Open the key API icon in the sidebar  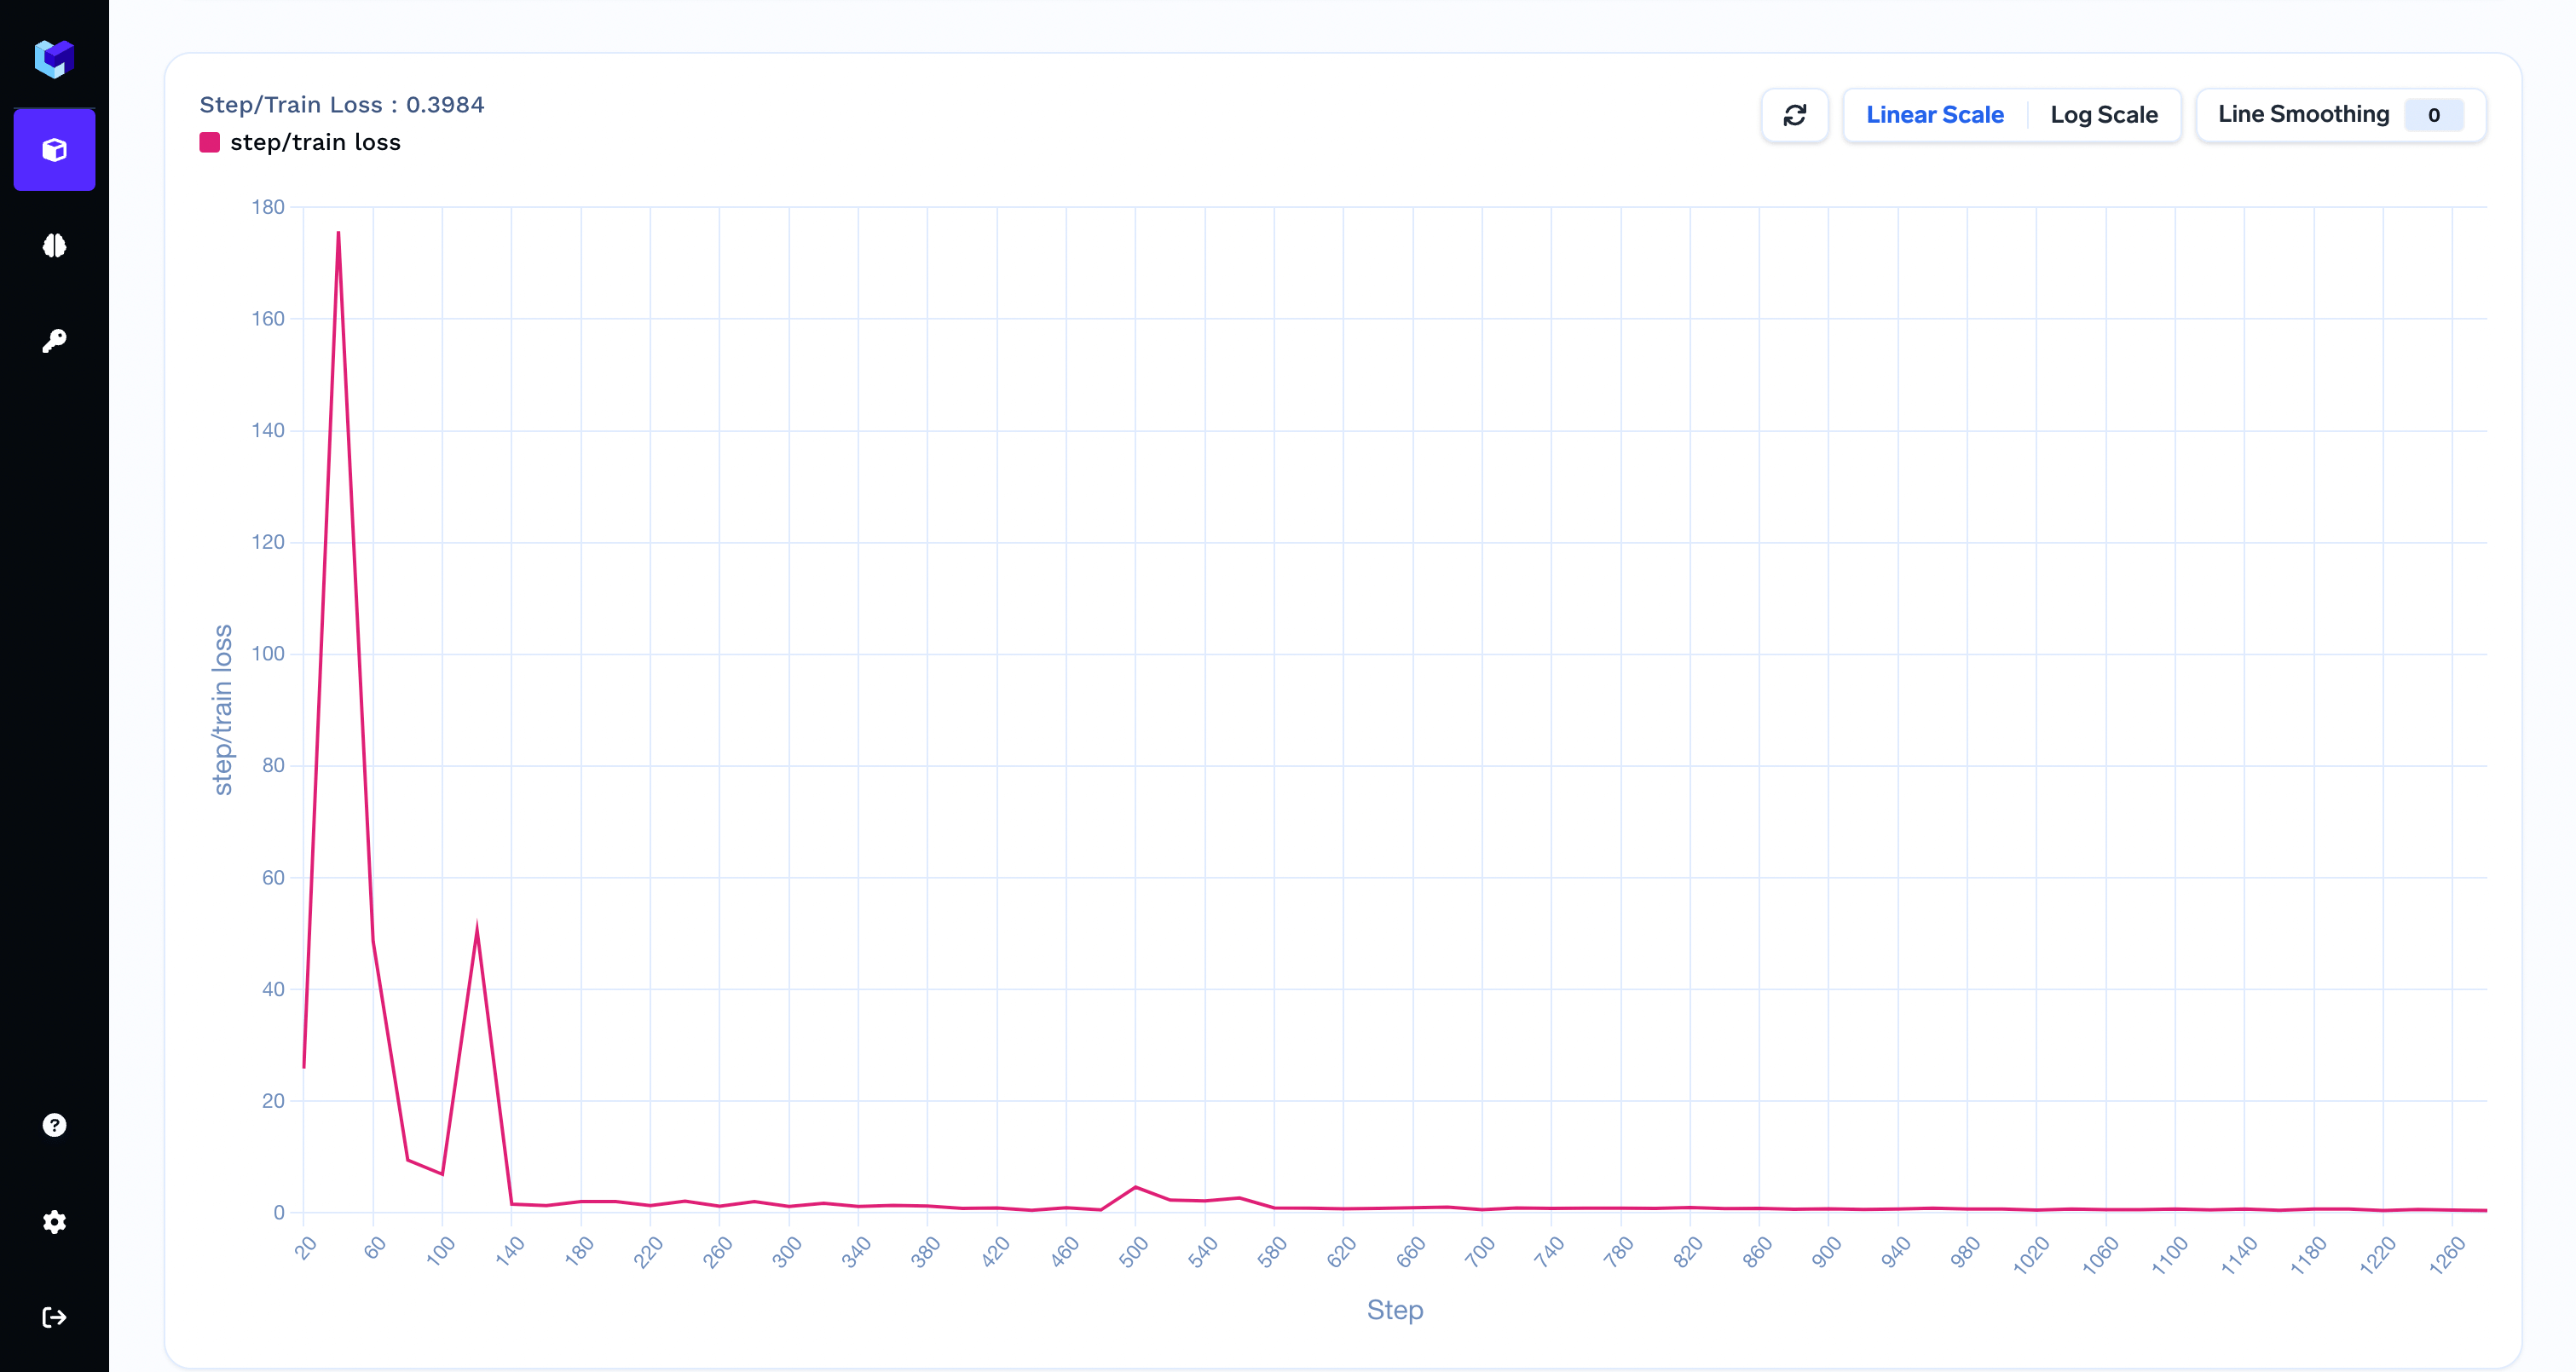(54, 341)
